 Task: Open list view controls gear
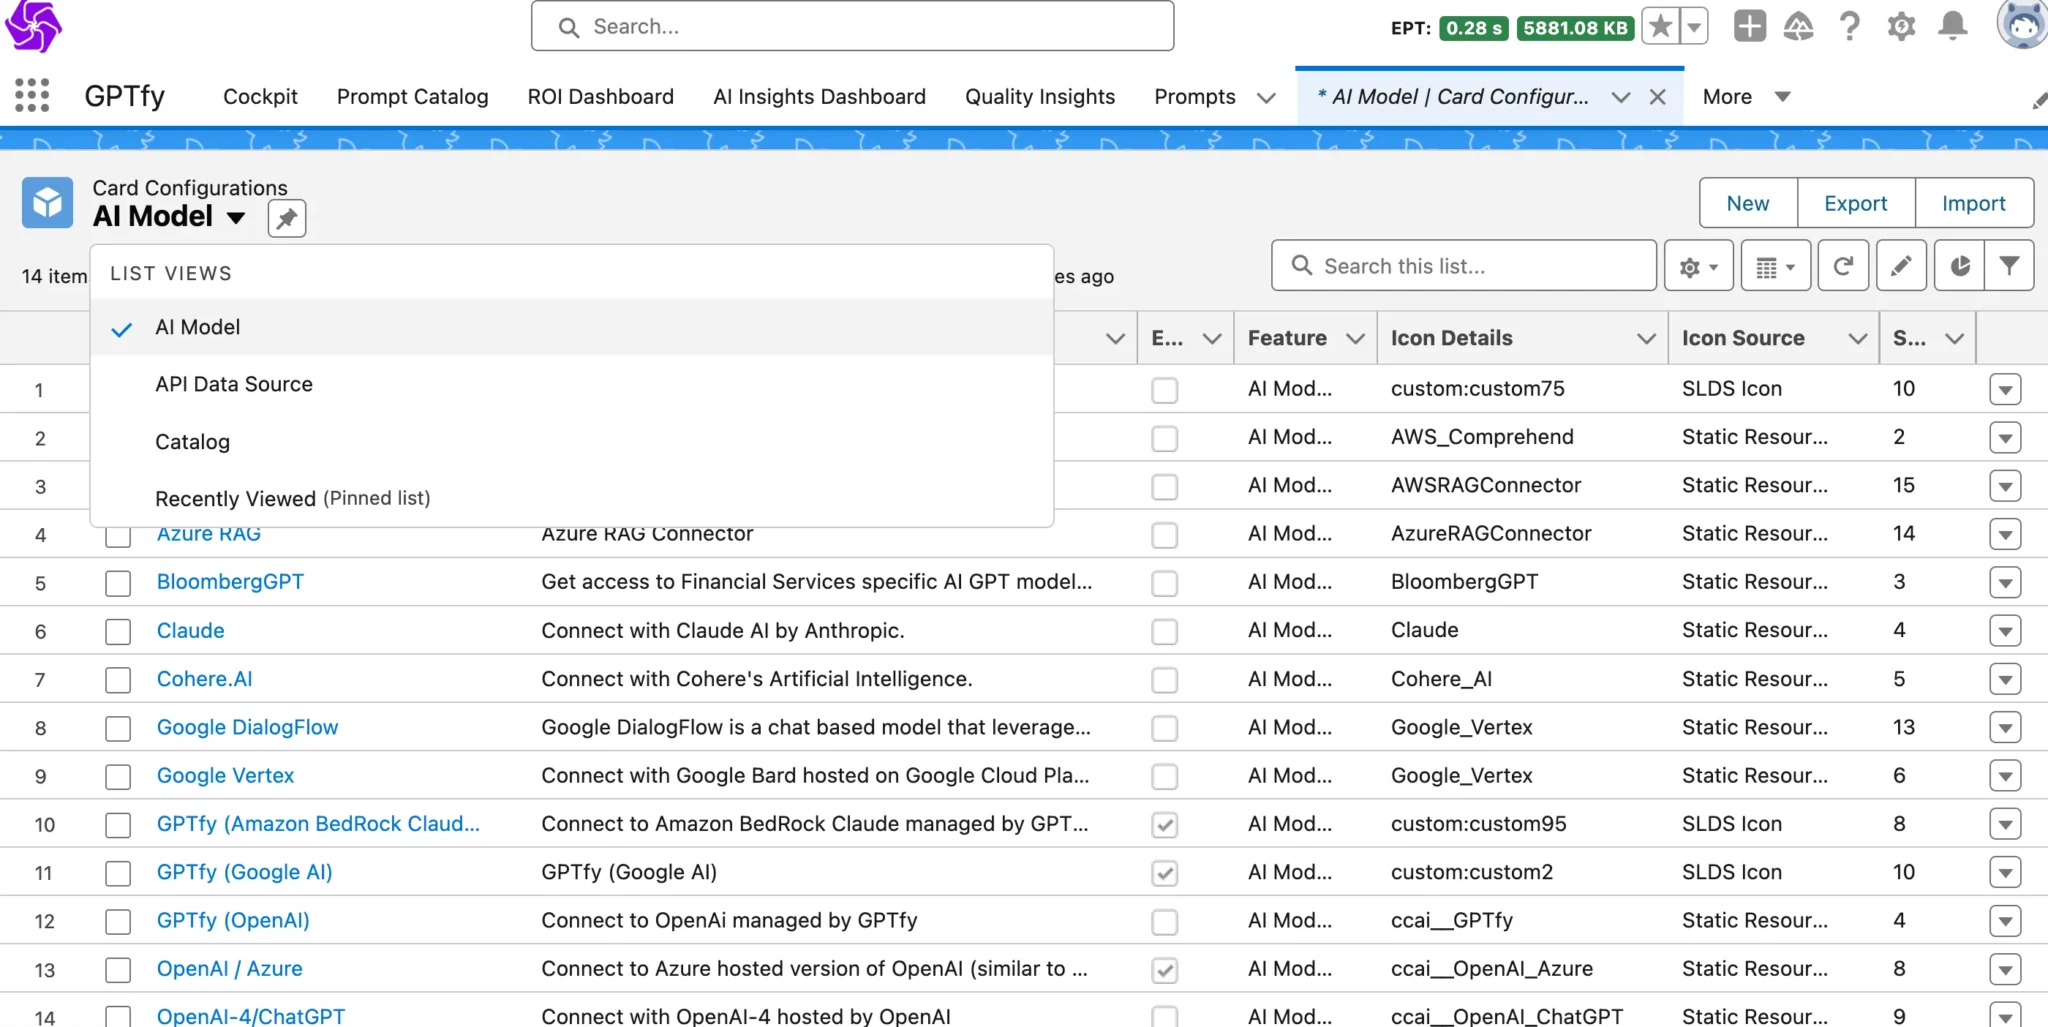1698,266
